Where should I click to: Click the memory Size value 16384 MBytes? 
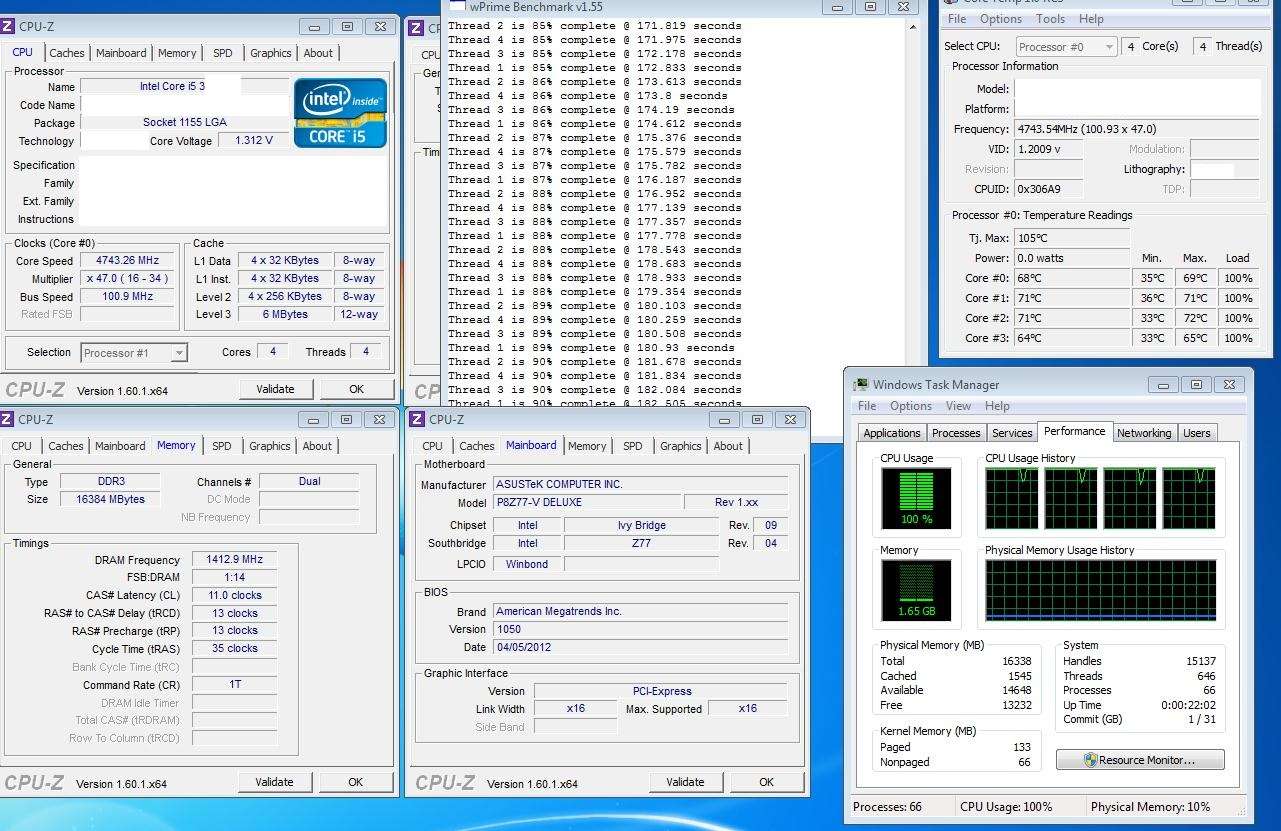[110, 499]
